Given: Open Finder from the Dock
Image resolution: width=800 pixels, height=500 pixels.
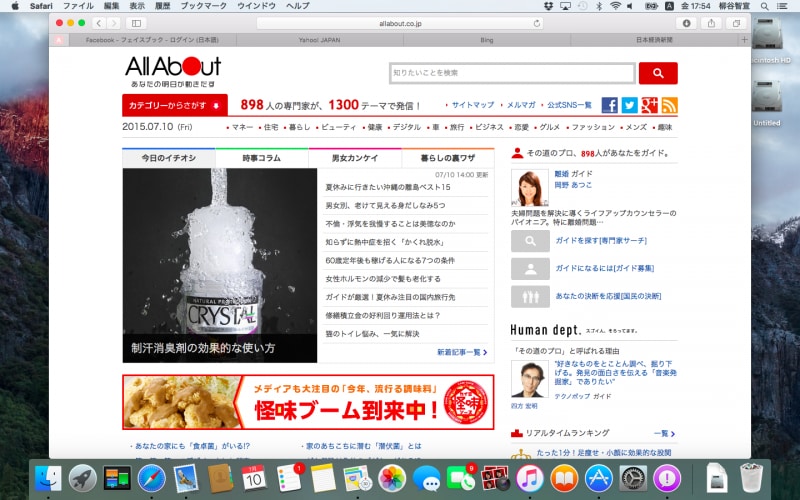Looking at the screenshot, I should point(48,479).
